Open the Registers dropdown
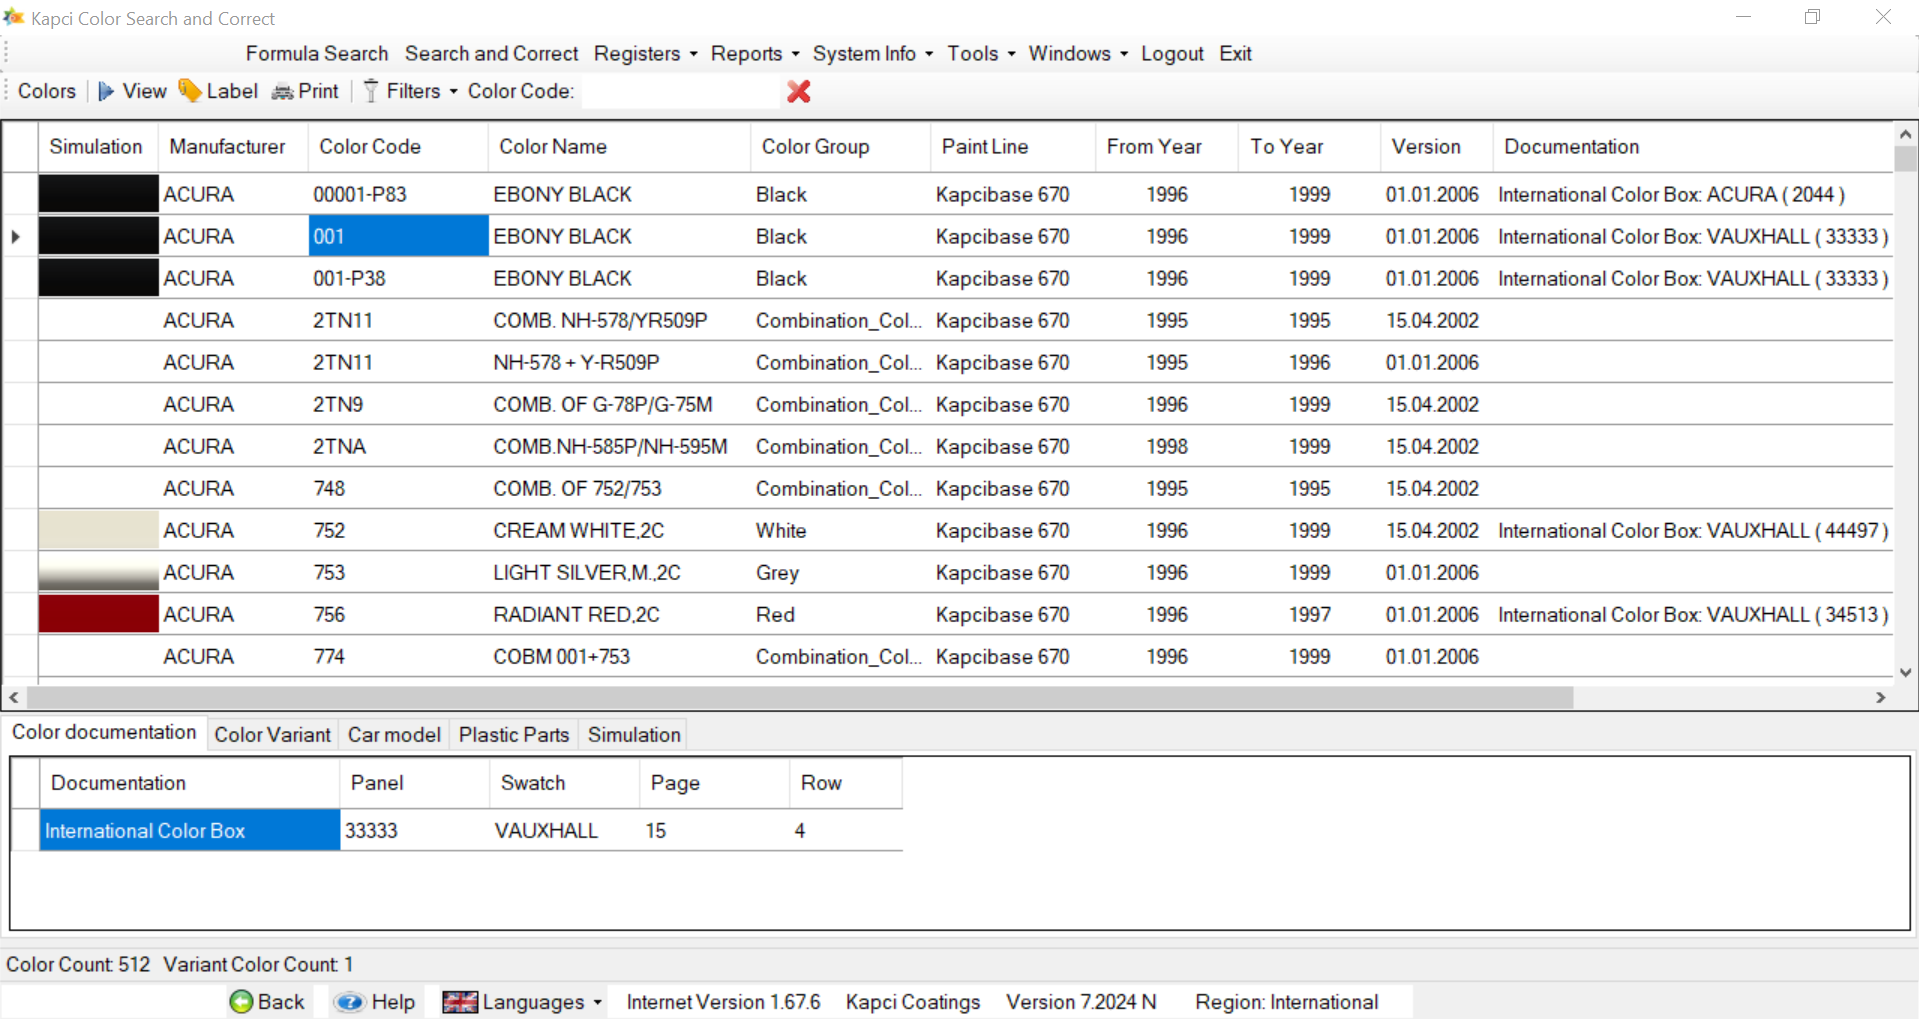1919x1019 pixels. tap(638, 53)
